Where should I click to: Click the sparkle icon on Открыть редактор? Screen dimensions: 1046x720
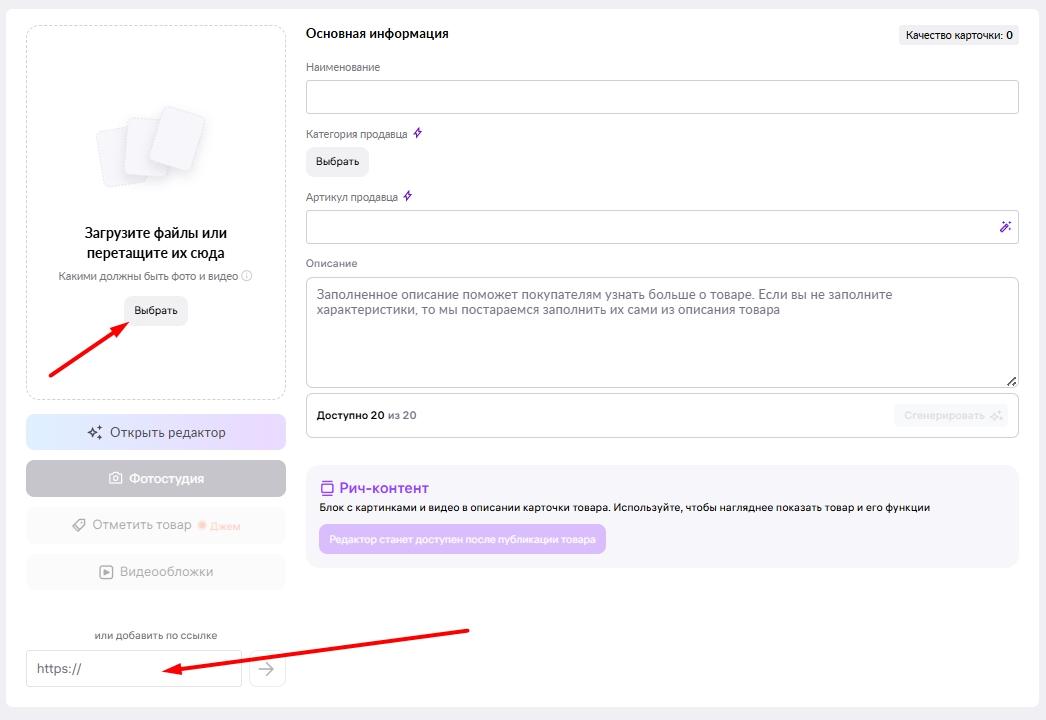pyautogui.click(x=95, y=433)
